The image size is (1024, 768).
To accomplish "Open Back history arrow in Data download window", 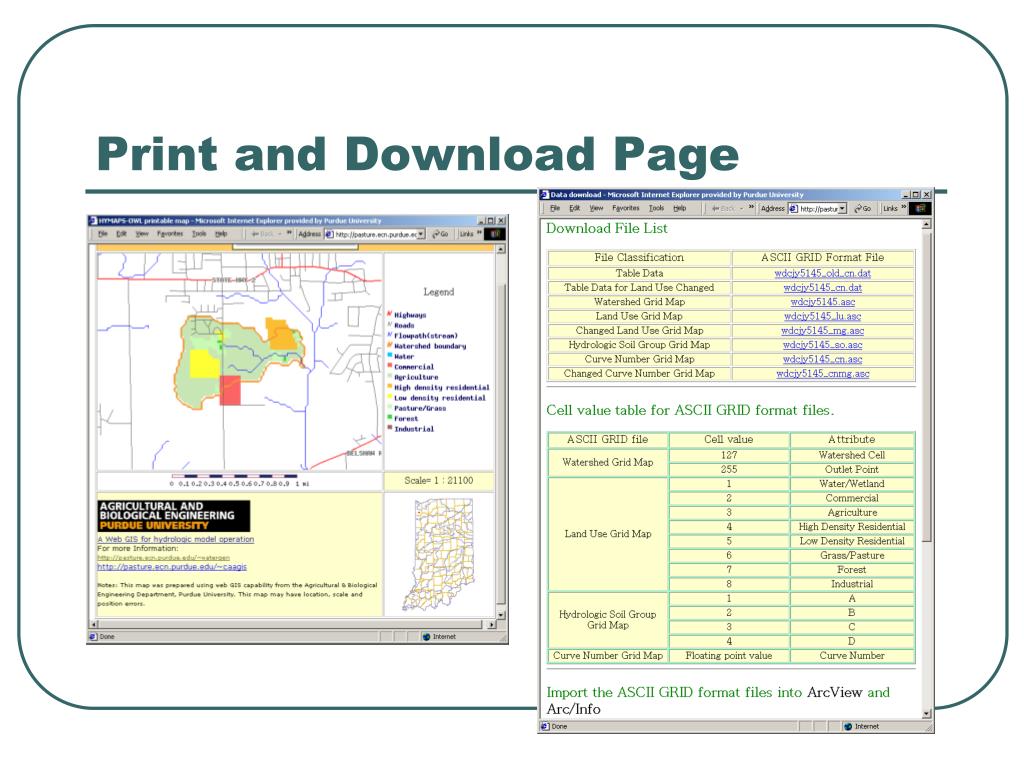I will [741, 208].
